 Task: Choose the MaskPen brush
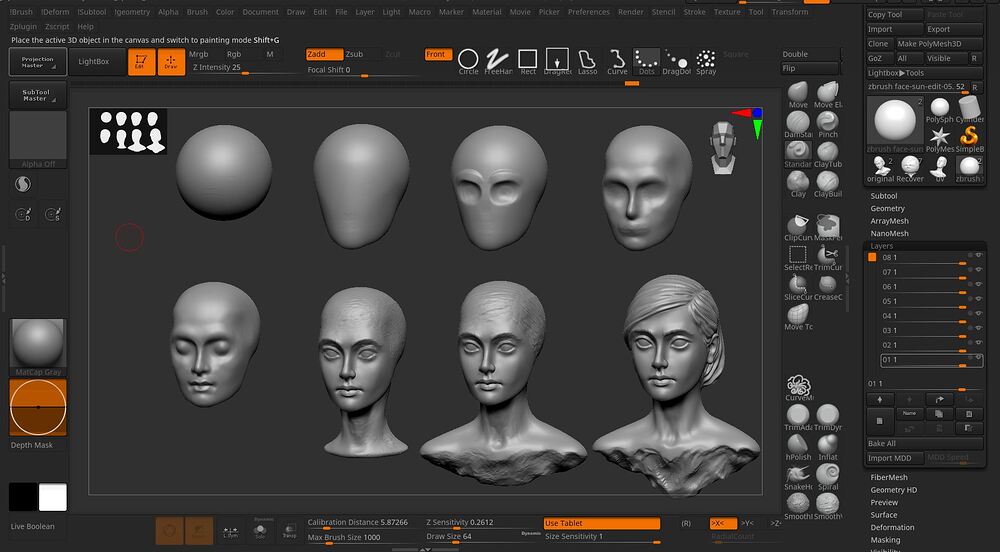828,228
